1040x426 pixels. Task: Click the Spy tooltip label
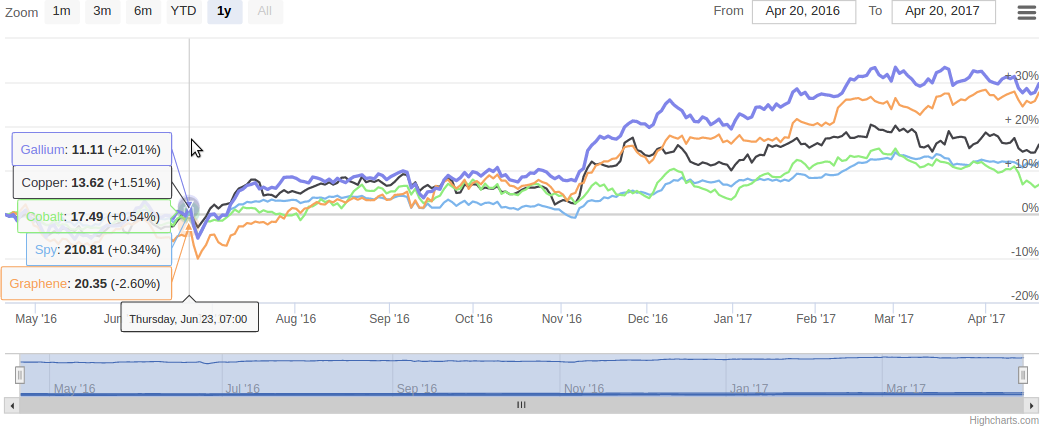(x=97, y=249)
